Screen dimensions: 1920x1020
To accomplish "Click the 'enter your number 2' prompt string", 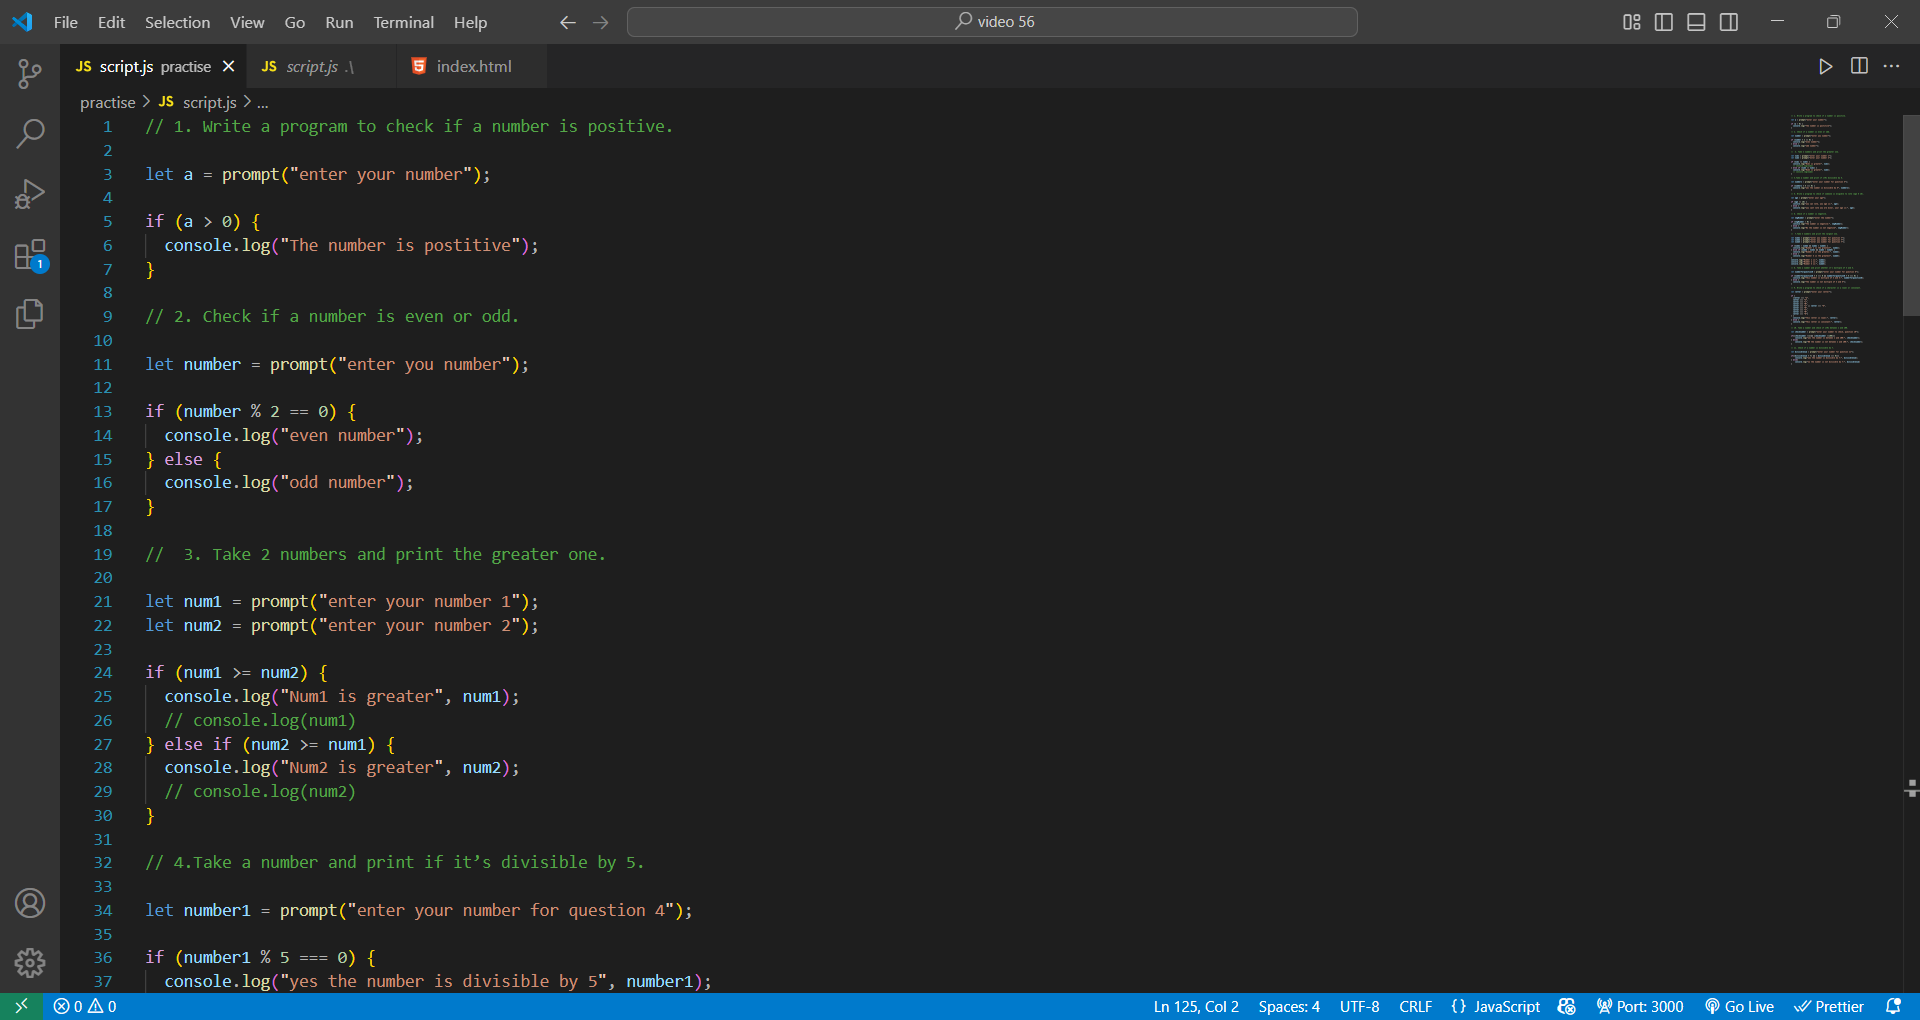I will click(419, 625).
